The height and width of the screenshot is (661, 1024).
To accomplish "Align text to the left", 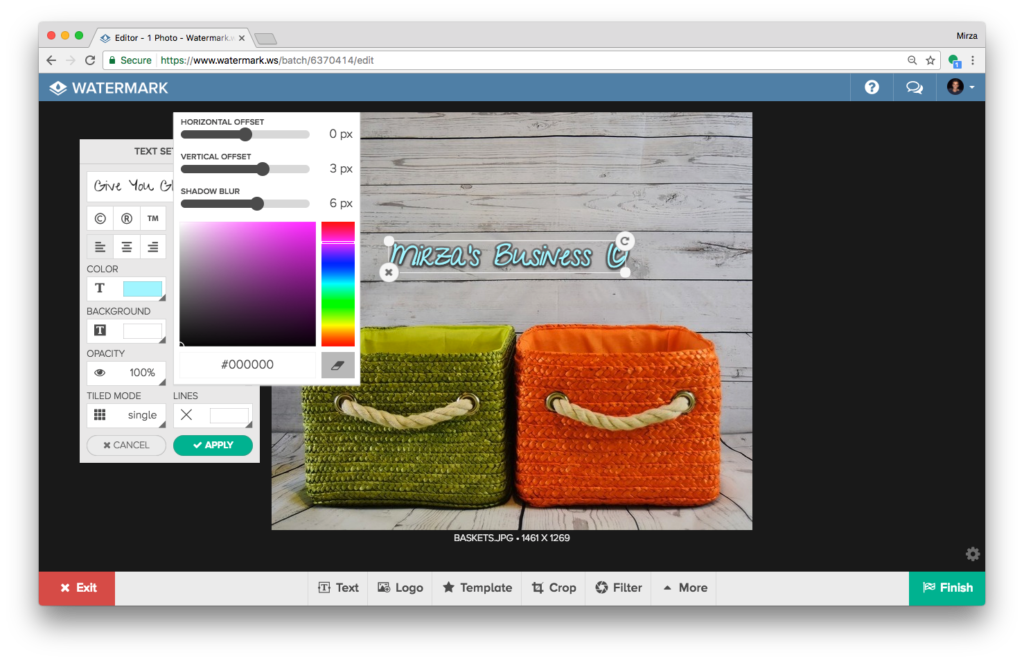I will click(100, 247).
